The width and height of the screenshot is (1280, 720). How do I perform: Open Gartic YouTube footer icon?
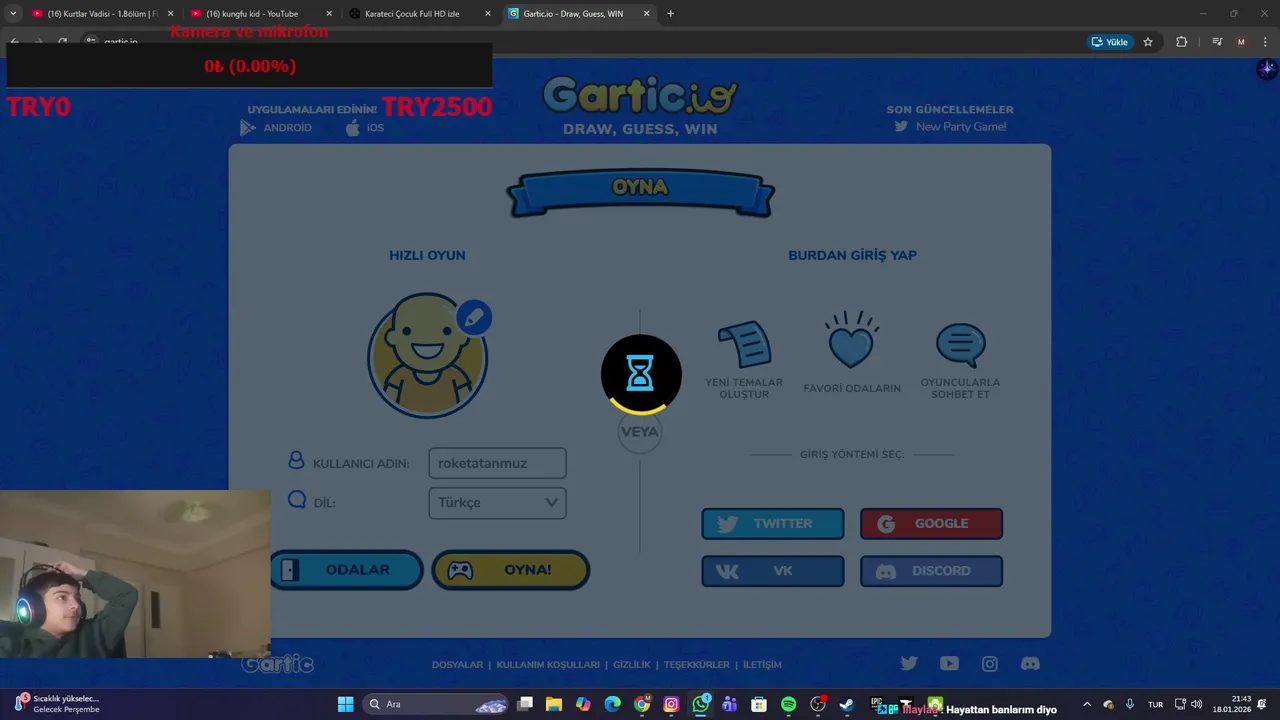(949, 663)
